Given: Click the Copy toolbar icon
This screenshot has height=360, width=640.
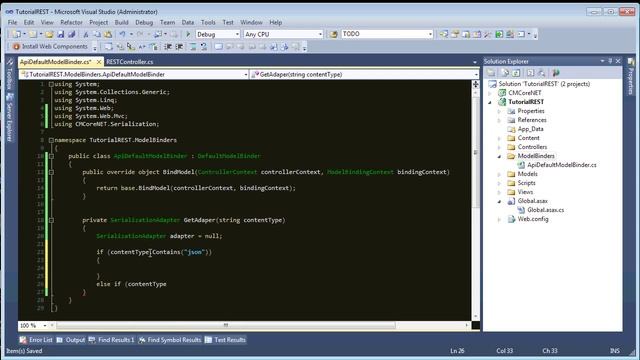Looking at the screenshot, I should [97, 34].
